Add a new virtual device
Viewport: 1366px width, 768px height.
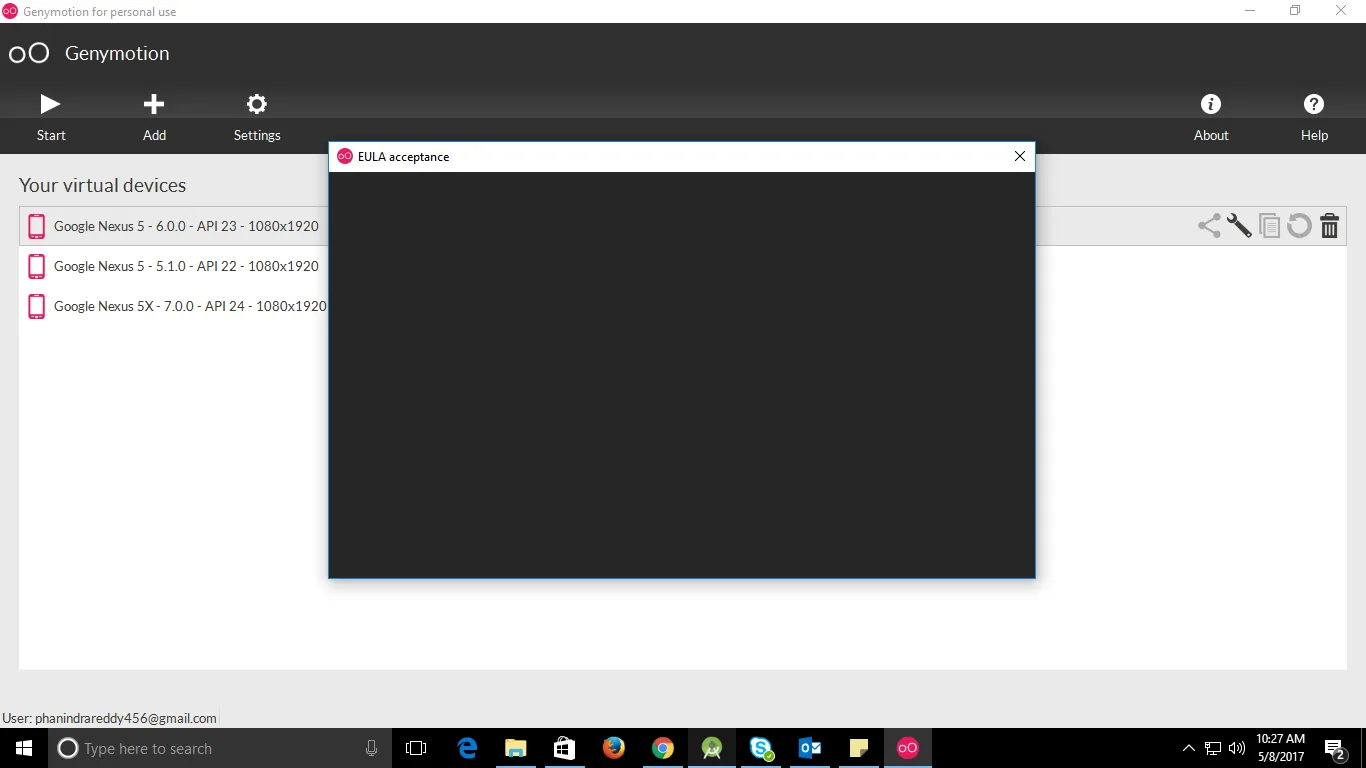tap(154, 117)
